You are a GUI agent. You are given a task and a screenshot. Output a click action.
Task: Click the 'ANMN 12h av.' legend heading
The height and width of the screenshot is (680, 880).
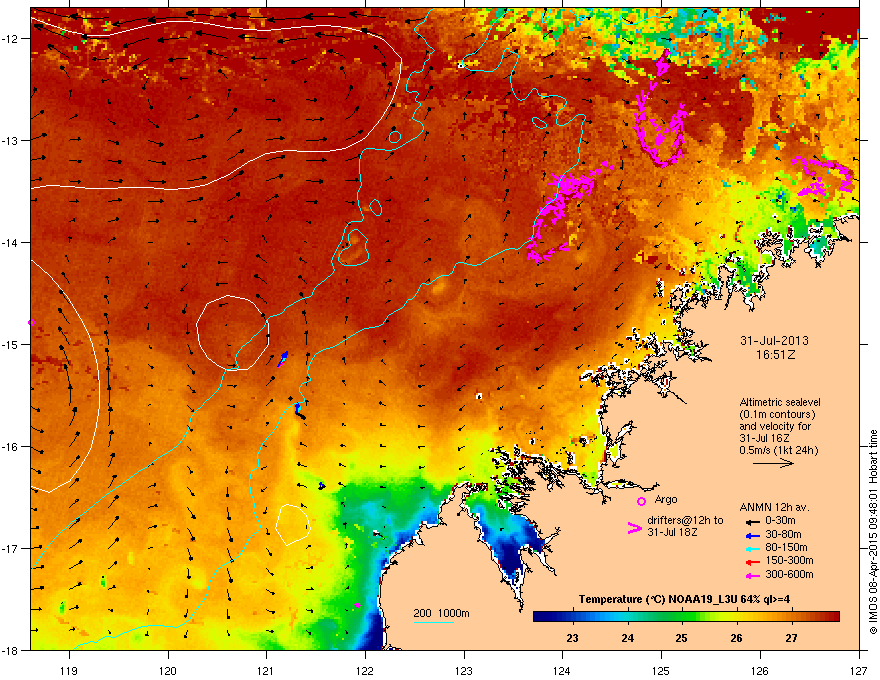tap(774, 507)
